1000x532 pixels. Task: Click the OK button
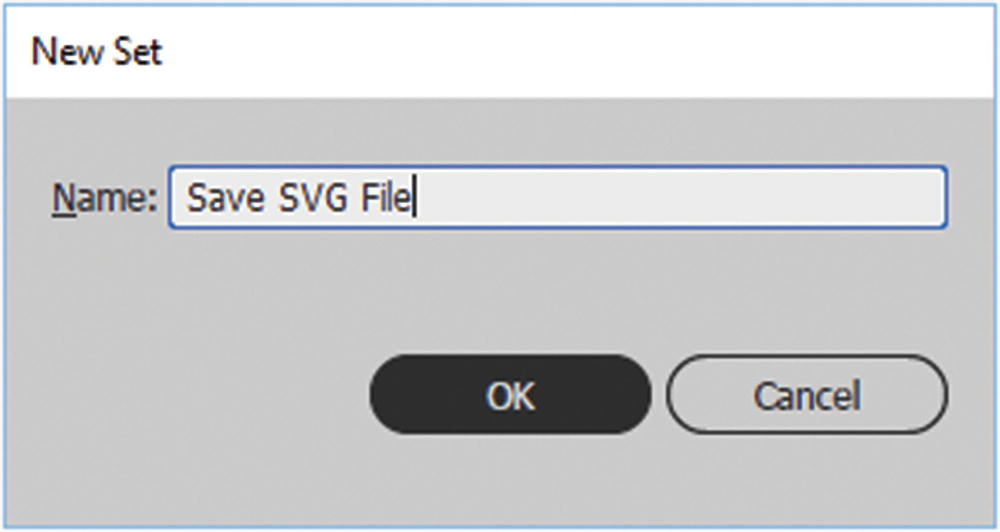point(510,395)
